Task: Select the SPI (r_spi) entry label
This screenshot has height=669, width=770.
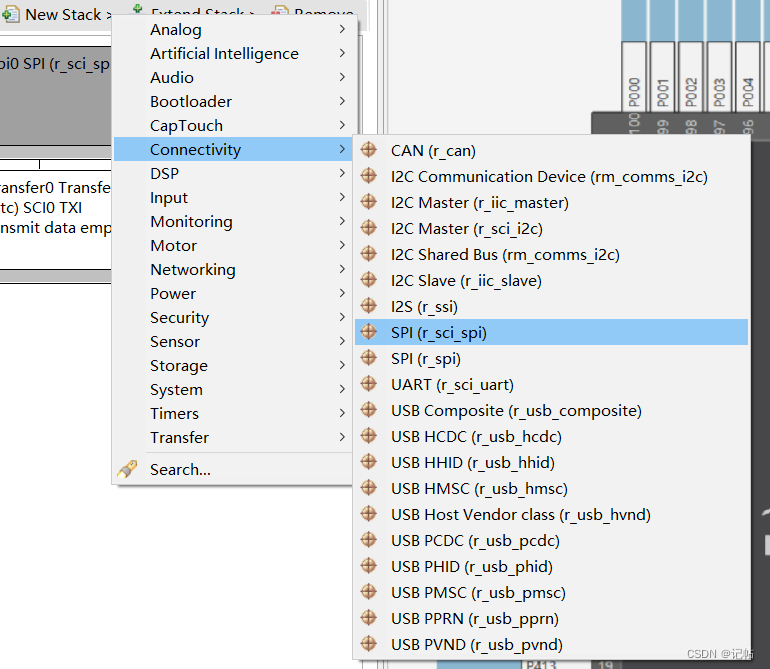Action: (x=426, y=359)
